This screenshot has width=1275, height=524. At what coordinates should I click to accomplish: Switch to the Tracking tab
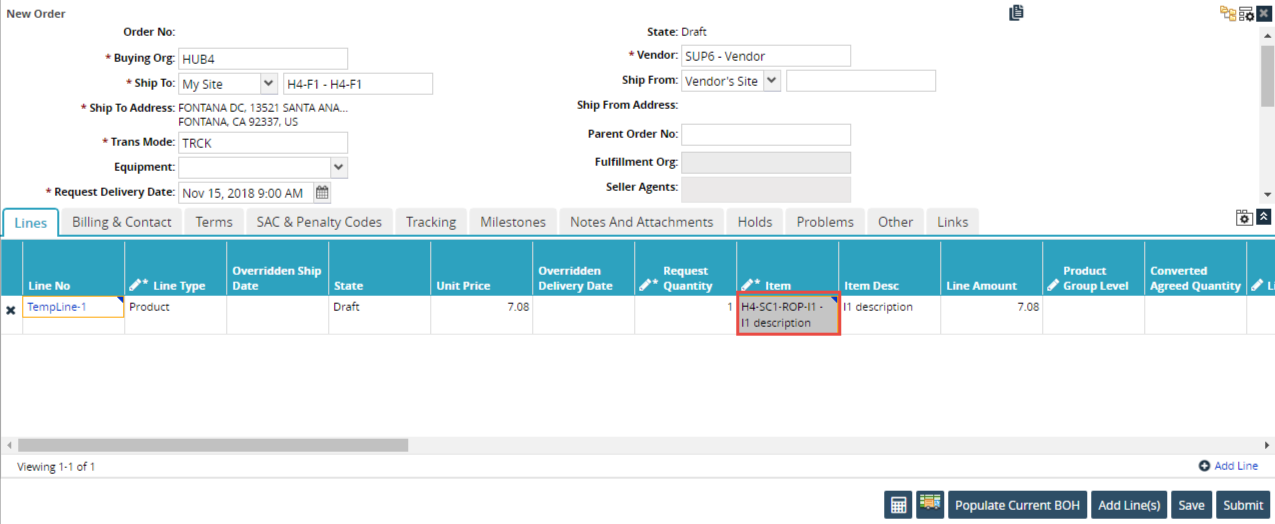[431, 222]
